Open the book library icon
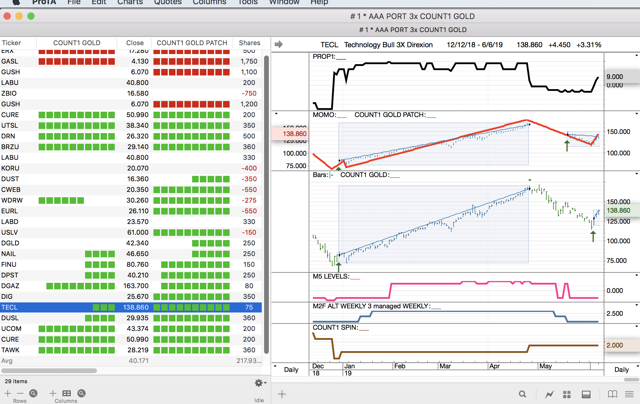The height and width of the screenshot is (404, 640). [612, 394]
